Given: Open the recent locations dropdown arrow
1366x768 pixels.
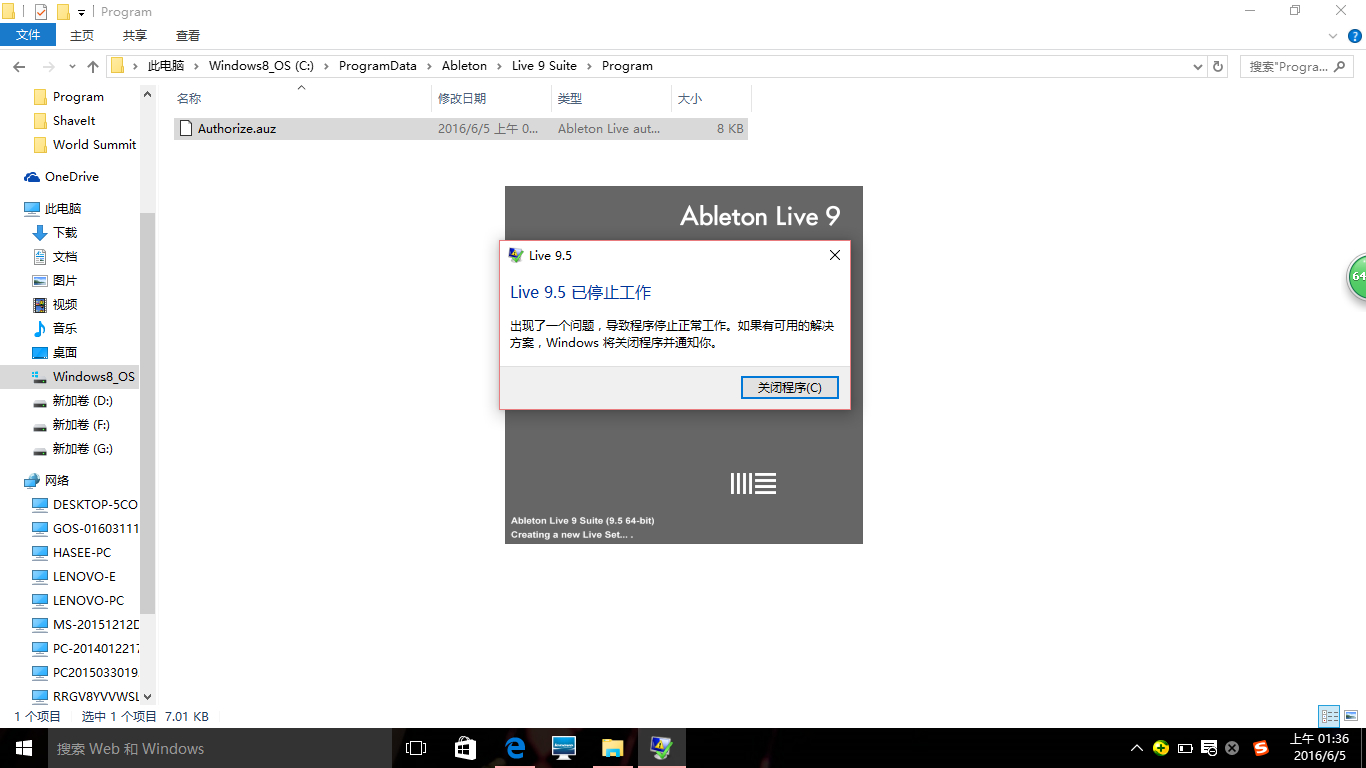Looking at the screenshot, I should (x=72, y=67).
